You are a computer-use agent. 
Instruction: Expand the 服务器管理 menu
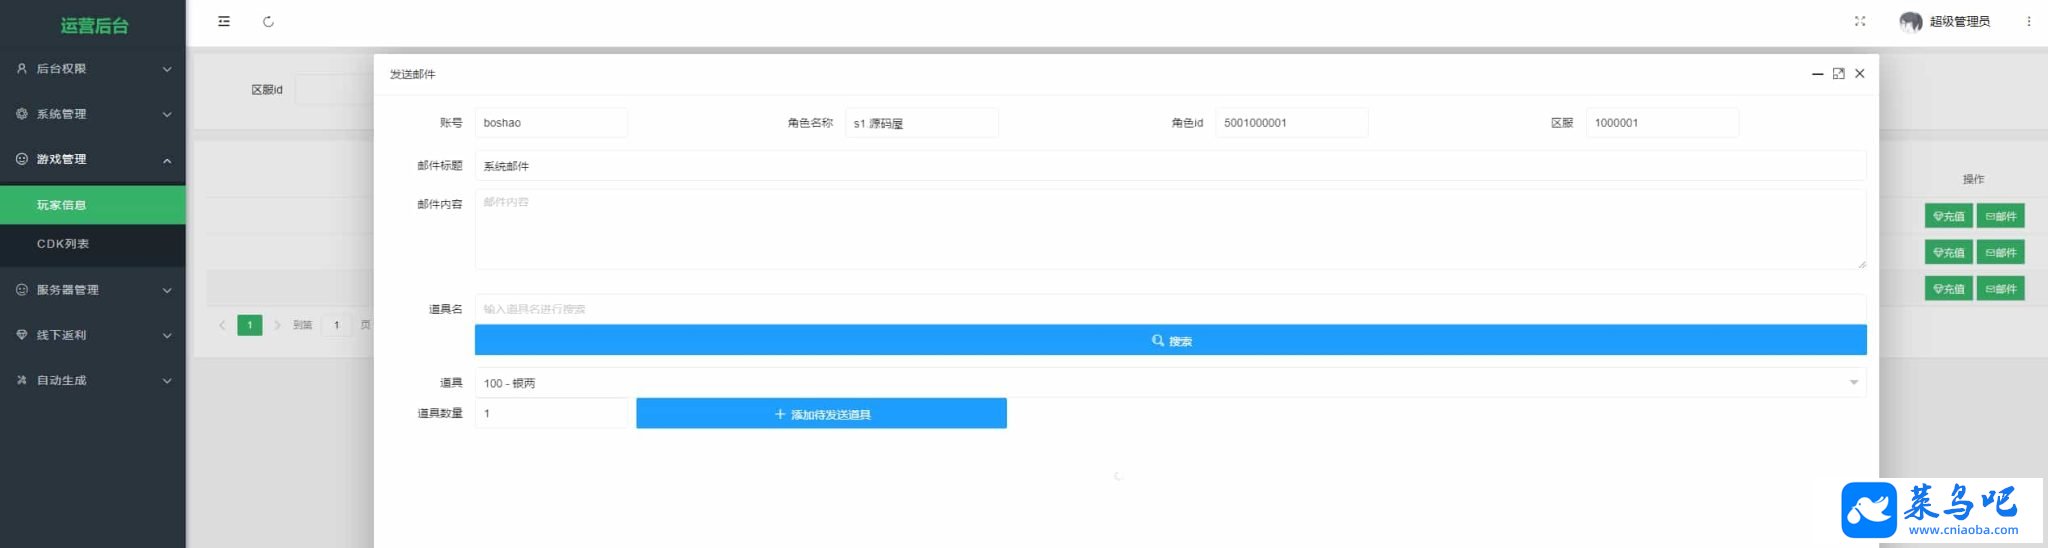point(93,290)
